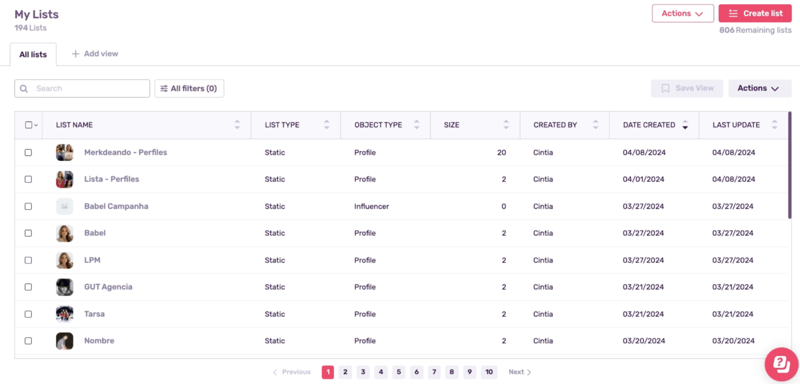Click the Save View button
Viewport: 800px width, 384px height.
click(x=687, y=88)
